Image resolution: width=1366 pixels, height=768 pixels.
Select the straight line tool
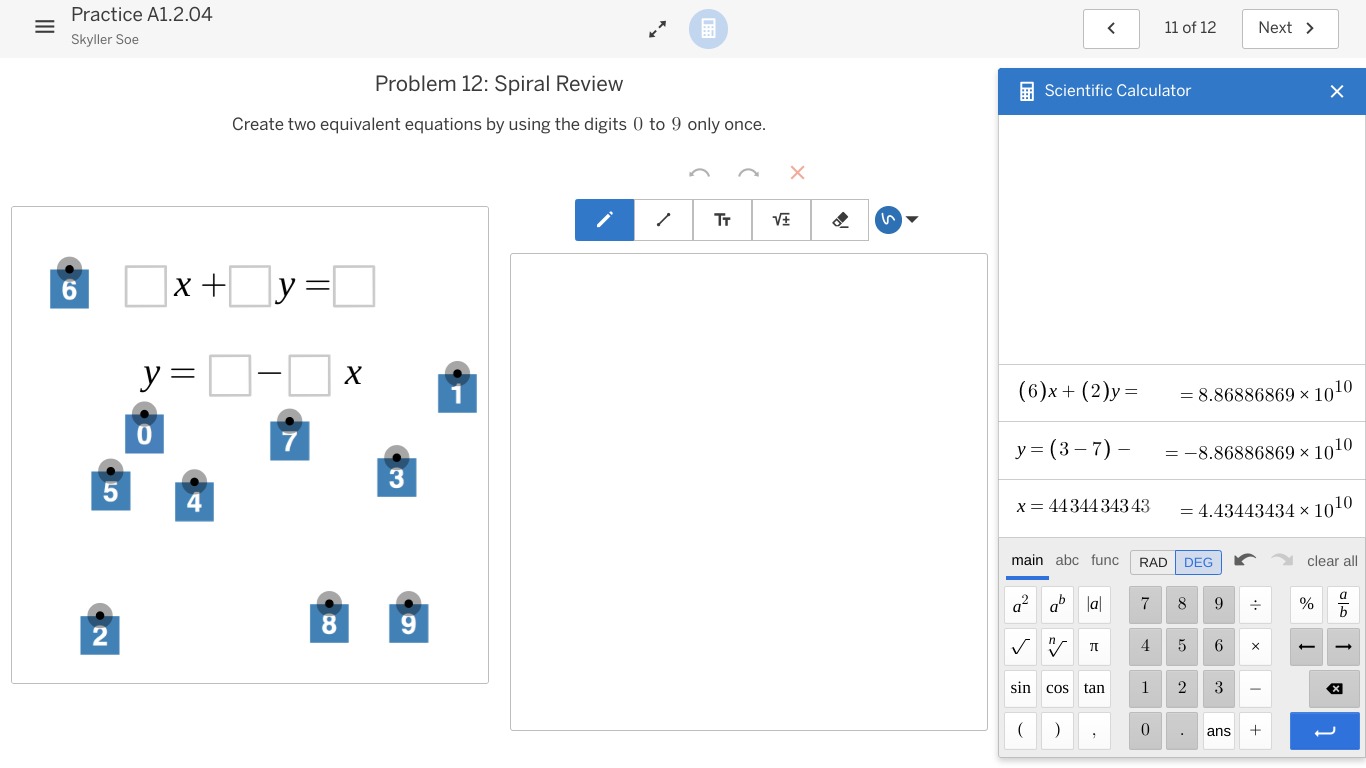(x=663, y=220)
